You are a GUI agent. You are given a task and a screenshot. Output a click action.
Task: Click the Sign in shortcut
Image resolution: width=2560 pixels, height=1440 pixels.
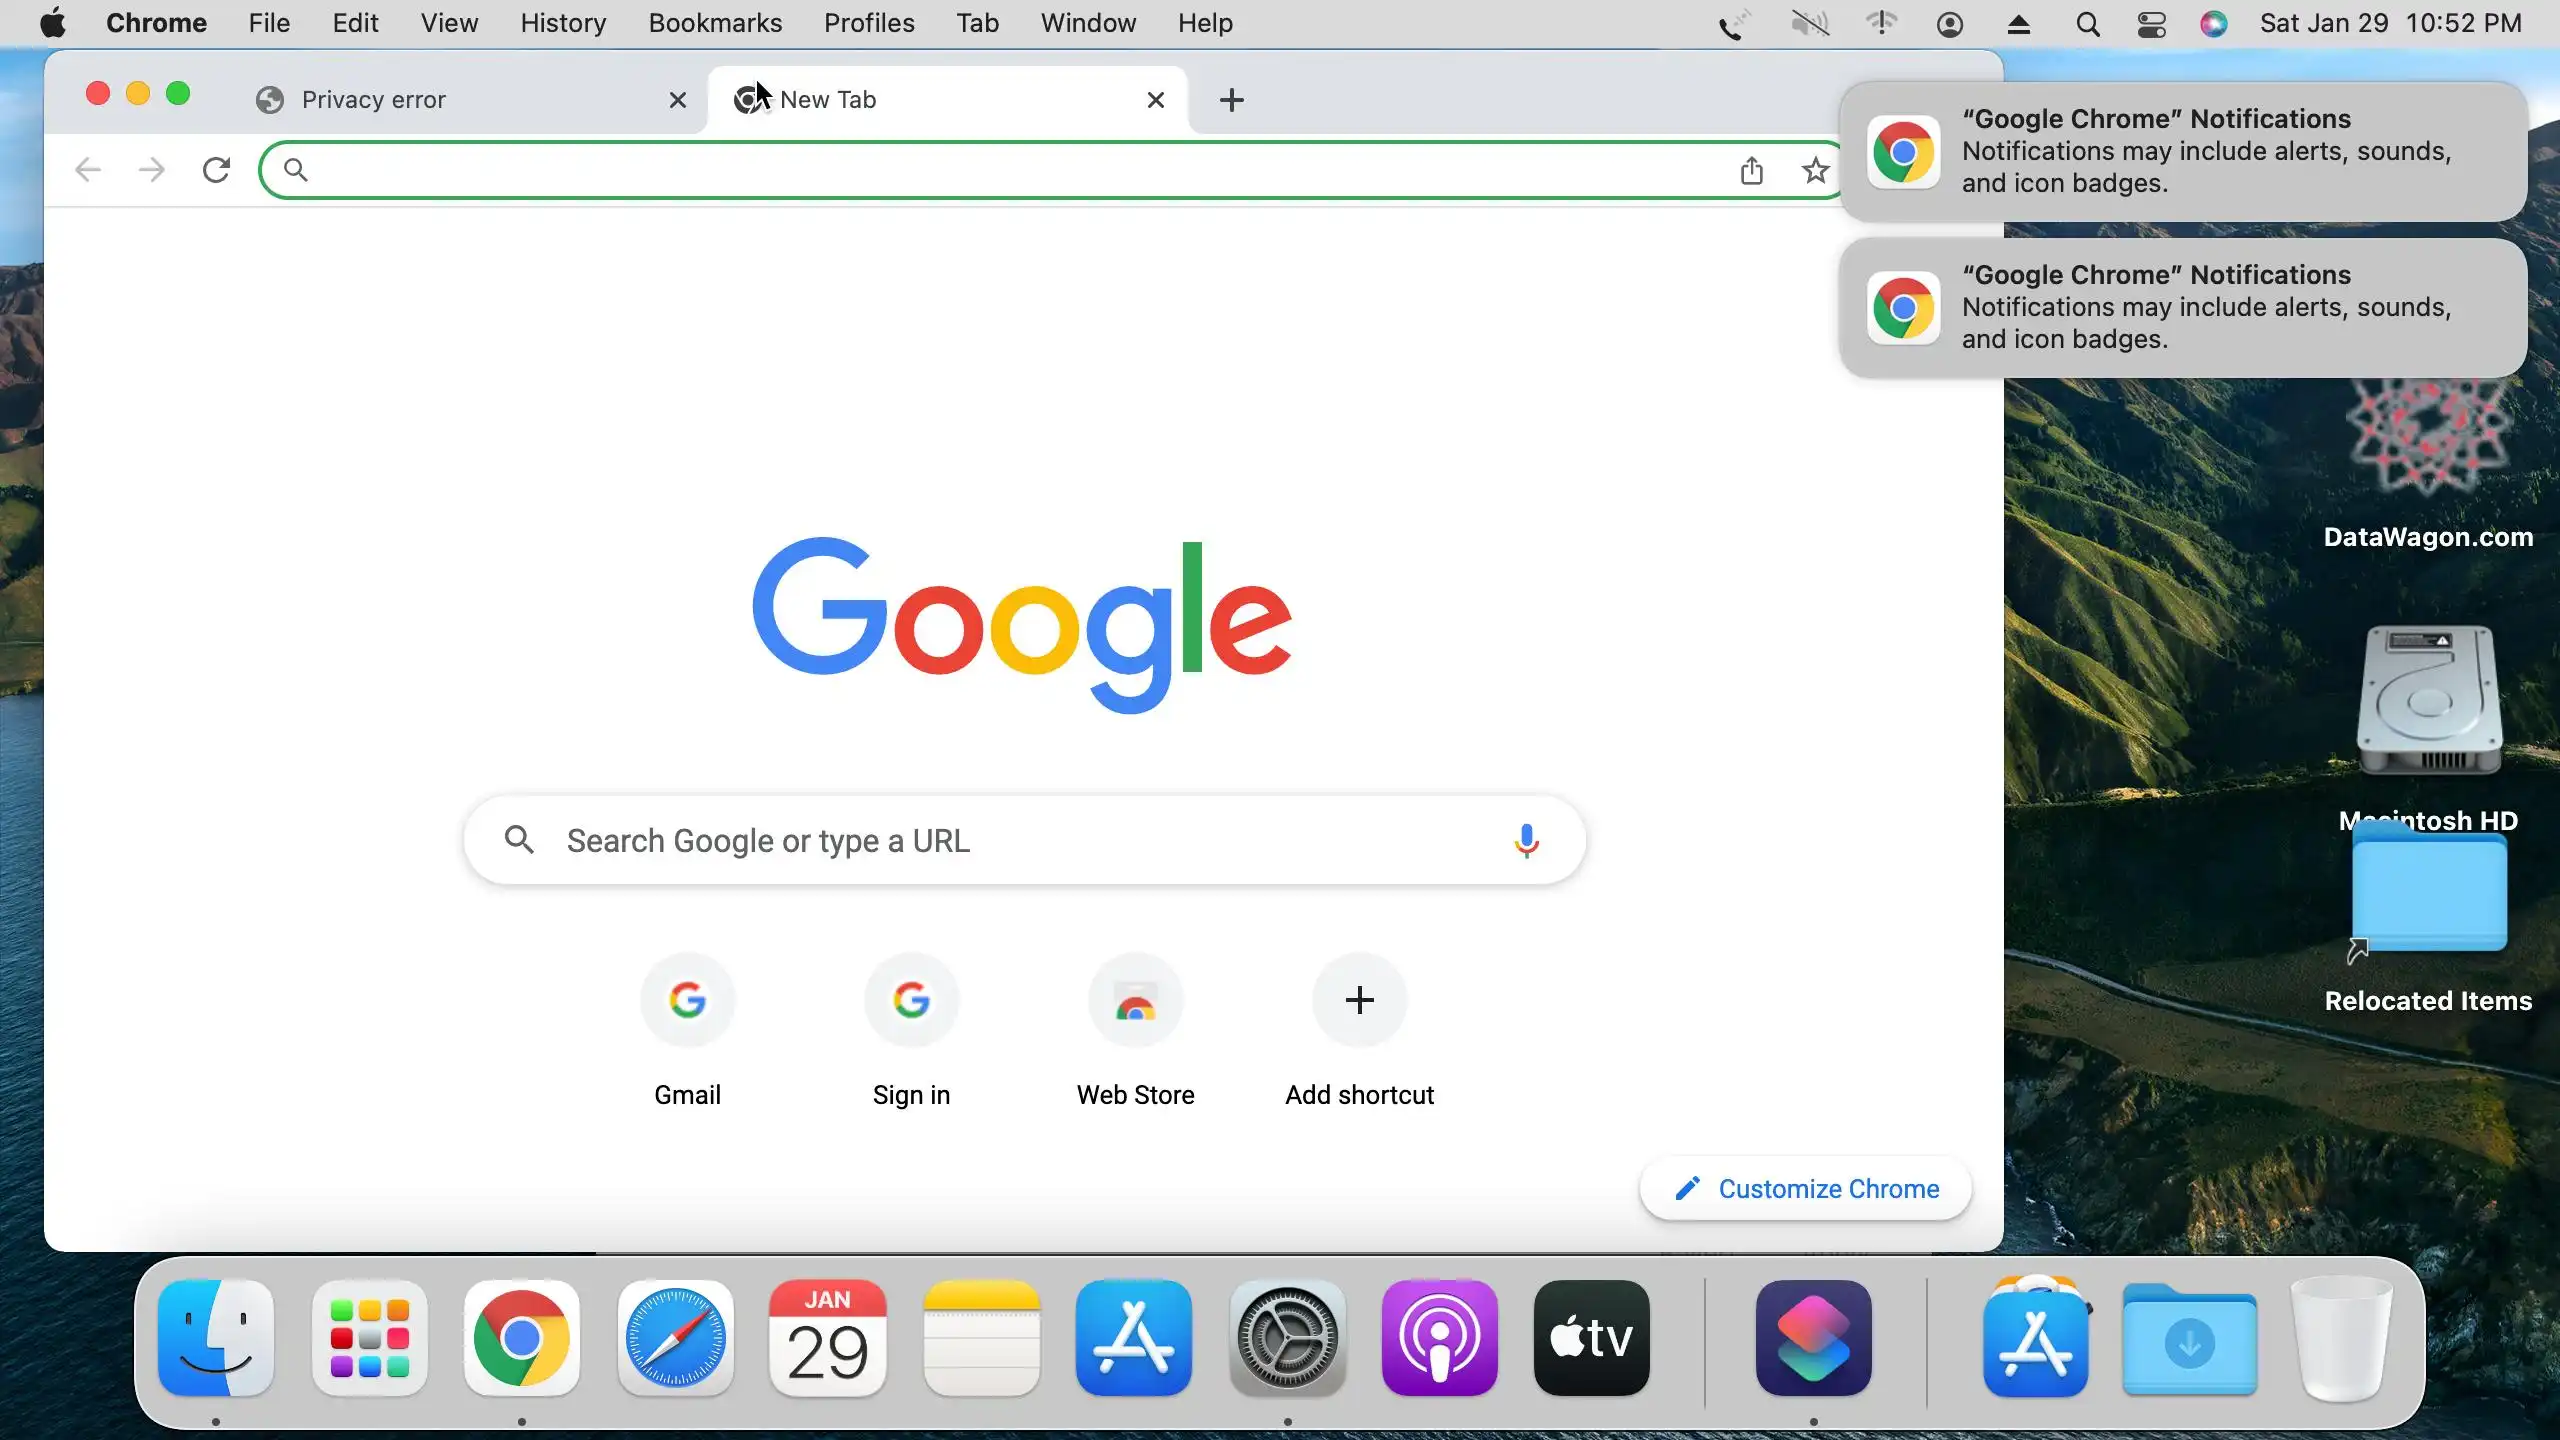point(911,1000)
